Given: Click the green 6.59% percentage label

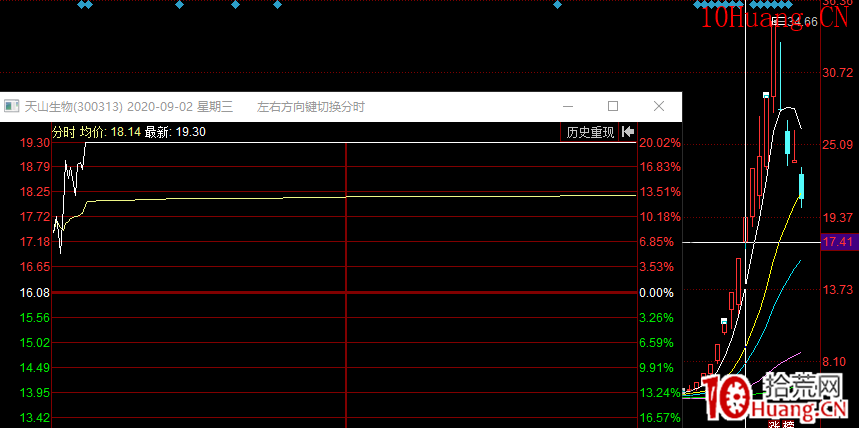Looking at the screenshot, I should (657, 343).
